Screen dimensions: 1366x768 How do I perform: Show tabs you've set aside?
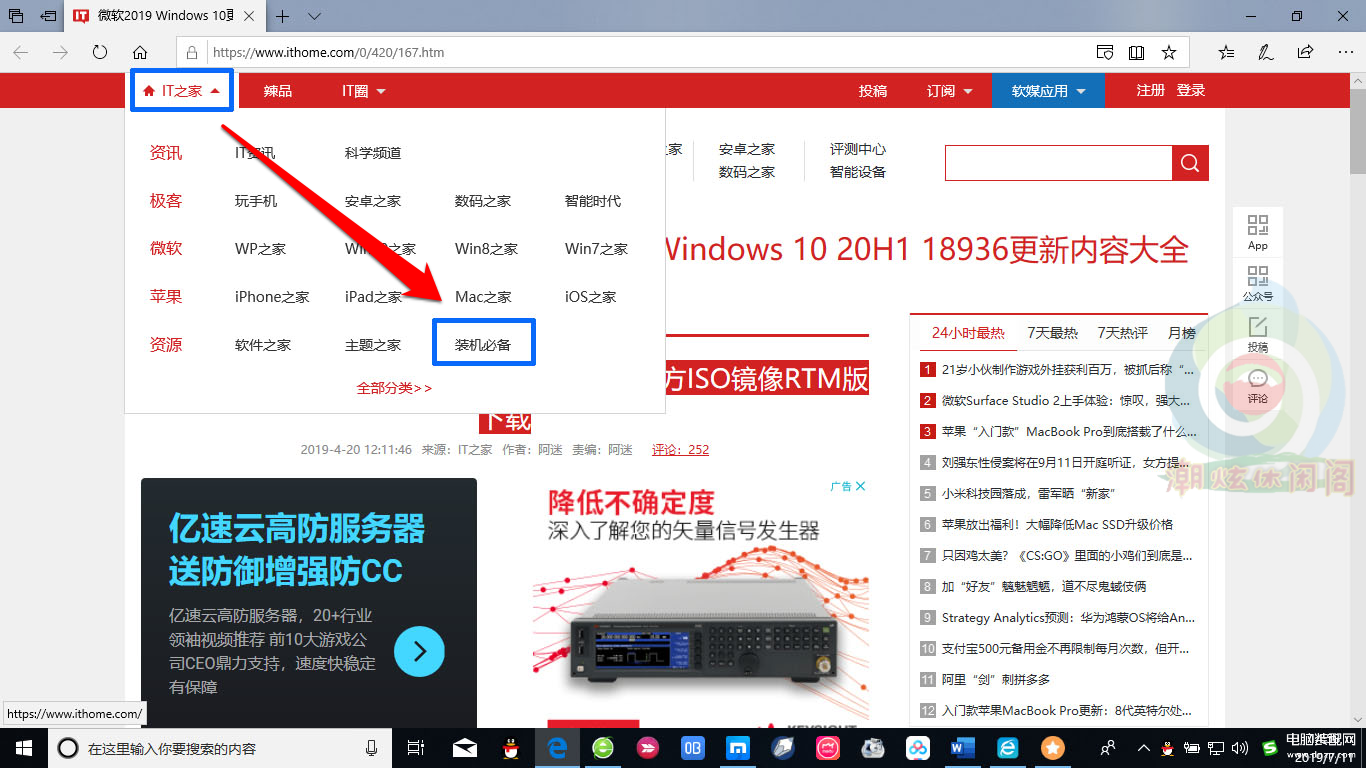(x=16, y=16)
